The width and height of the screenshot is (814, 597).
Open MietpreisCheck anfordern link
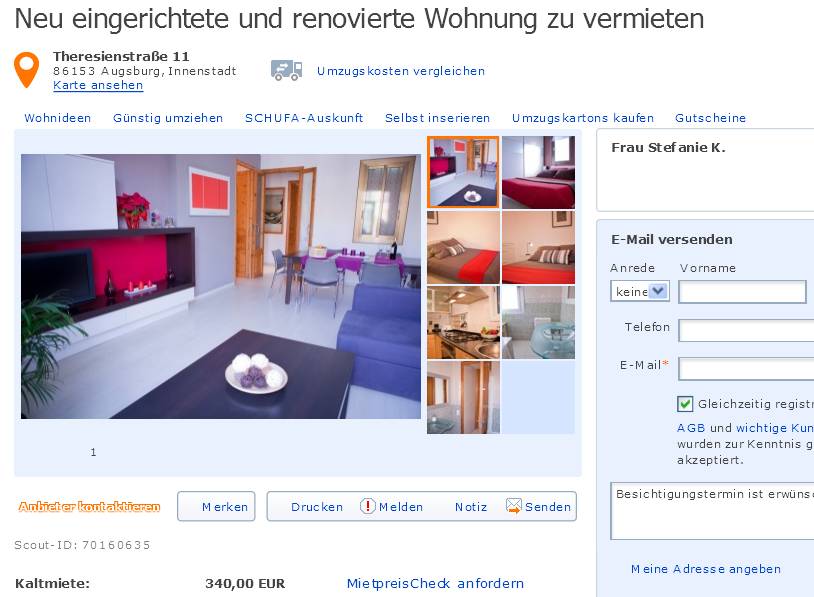point(435,584)
